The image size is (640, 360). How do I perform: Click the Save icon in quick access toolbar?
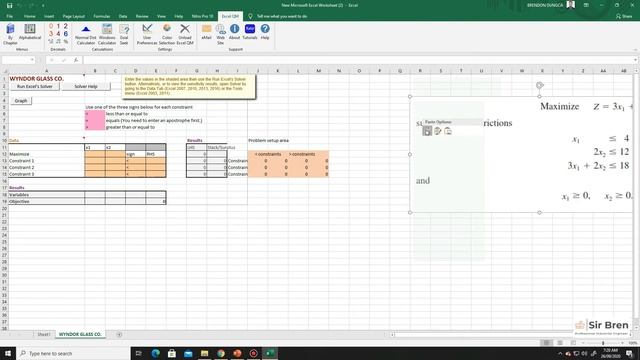pos(9,5)
